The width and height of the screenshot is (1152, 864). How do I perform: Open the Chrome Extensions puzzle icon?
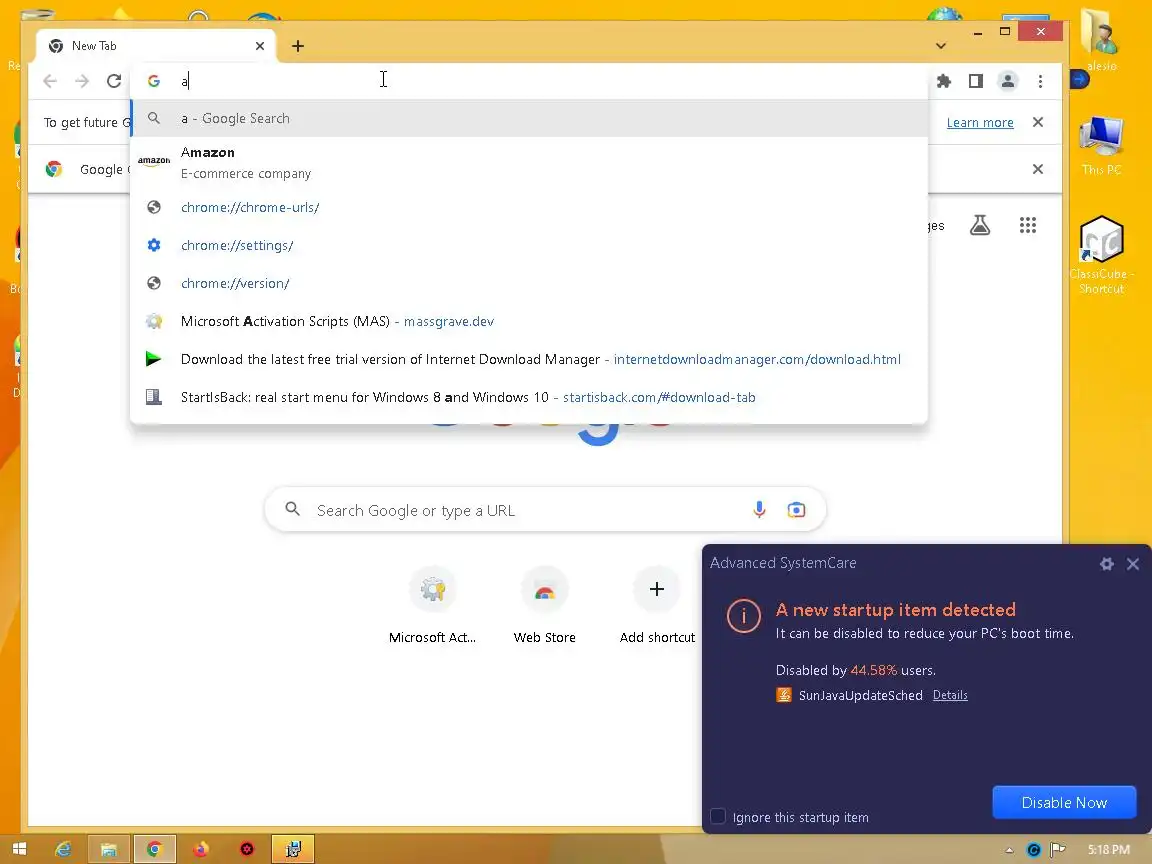tap(943, 81)
